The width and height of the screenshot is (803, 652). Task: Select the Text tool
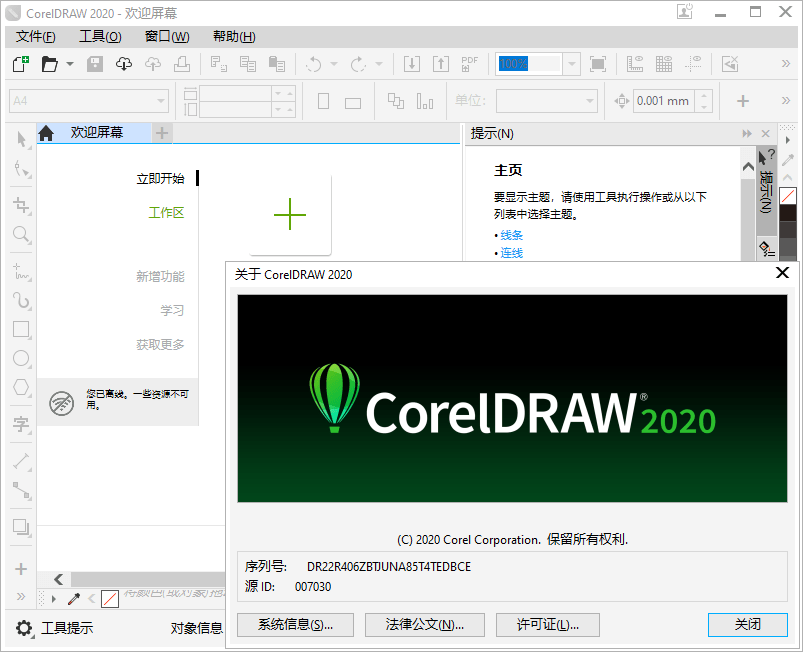point(22,424)
